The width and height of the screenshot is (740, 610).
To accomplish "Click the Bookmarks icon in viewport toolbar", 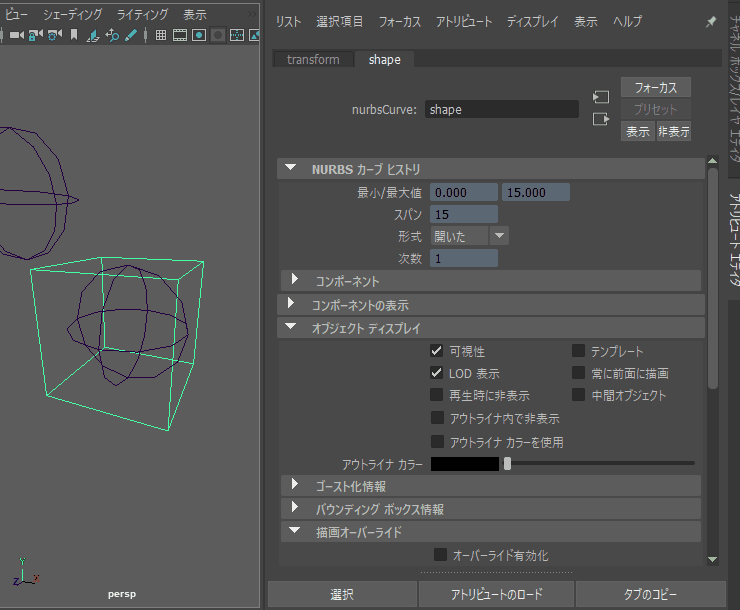I will (73, 35).
